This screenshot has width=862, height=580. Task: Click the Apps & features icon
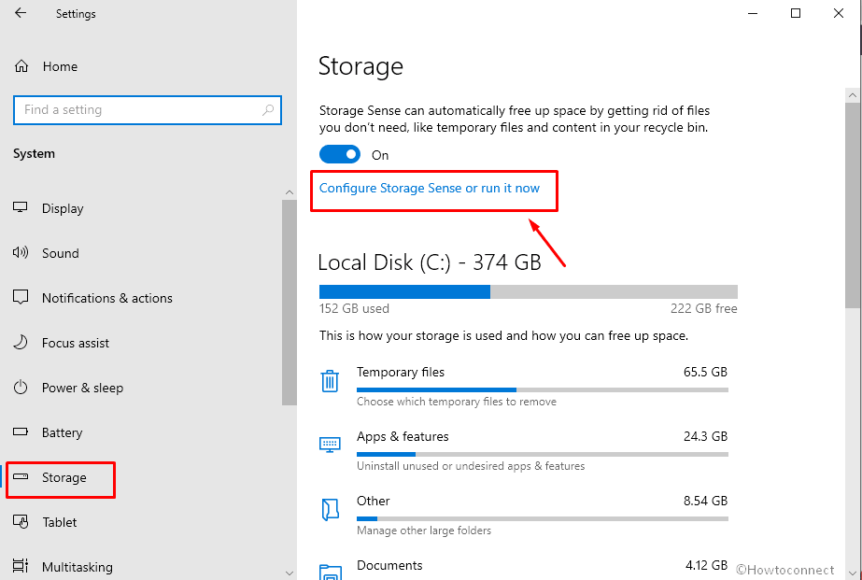click(330, 445)
